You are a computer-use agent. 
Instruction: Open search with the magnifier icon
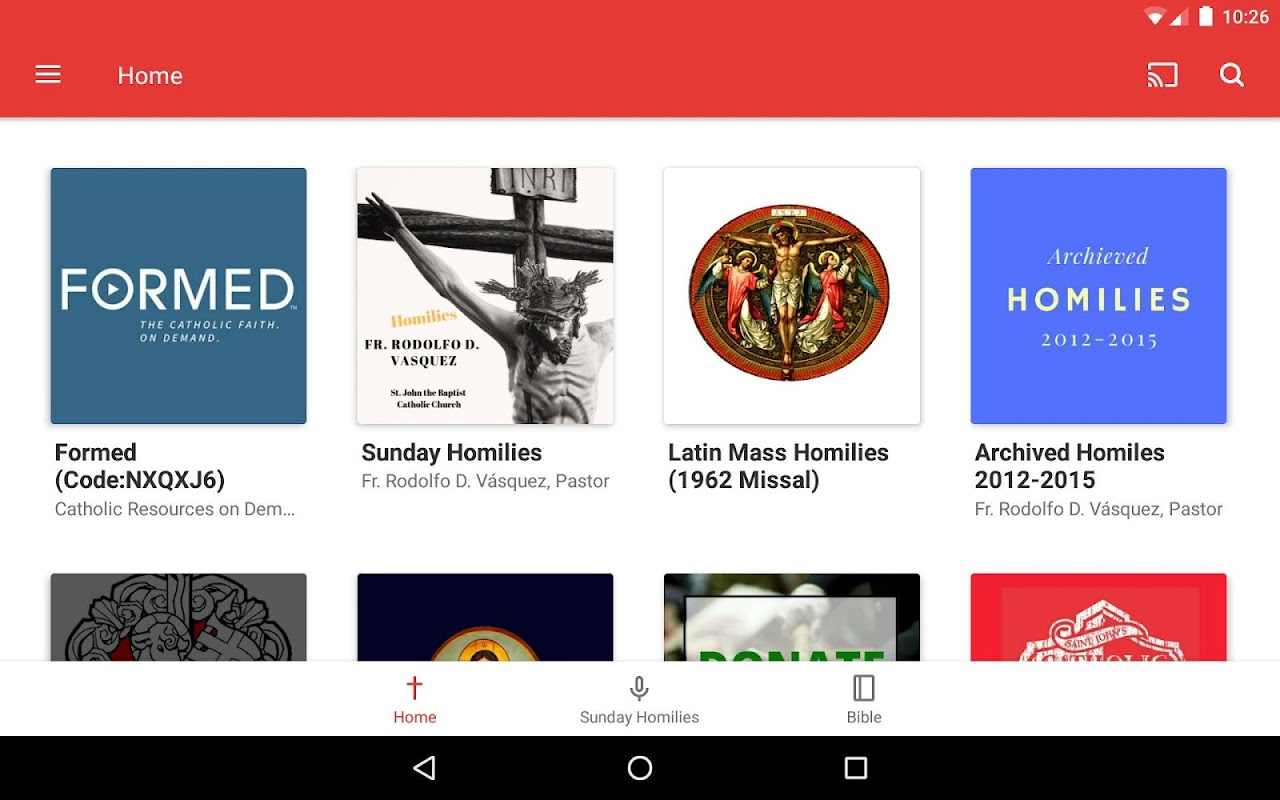point(1232,75)
